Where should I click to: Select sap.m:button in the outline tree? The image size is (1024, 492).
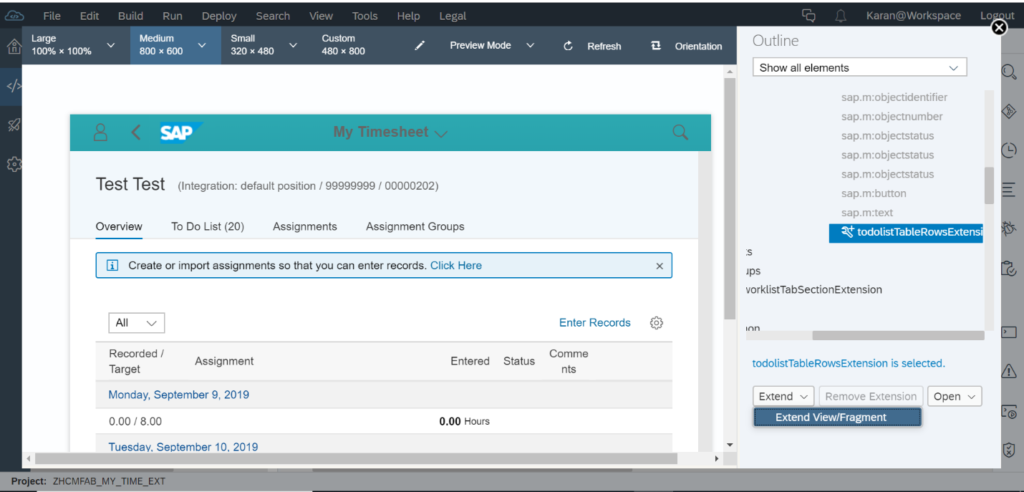(x=874, y=193)
